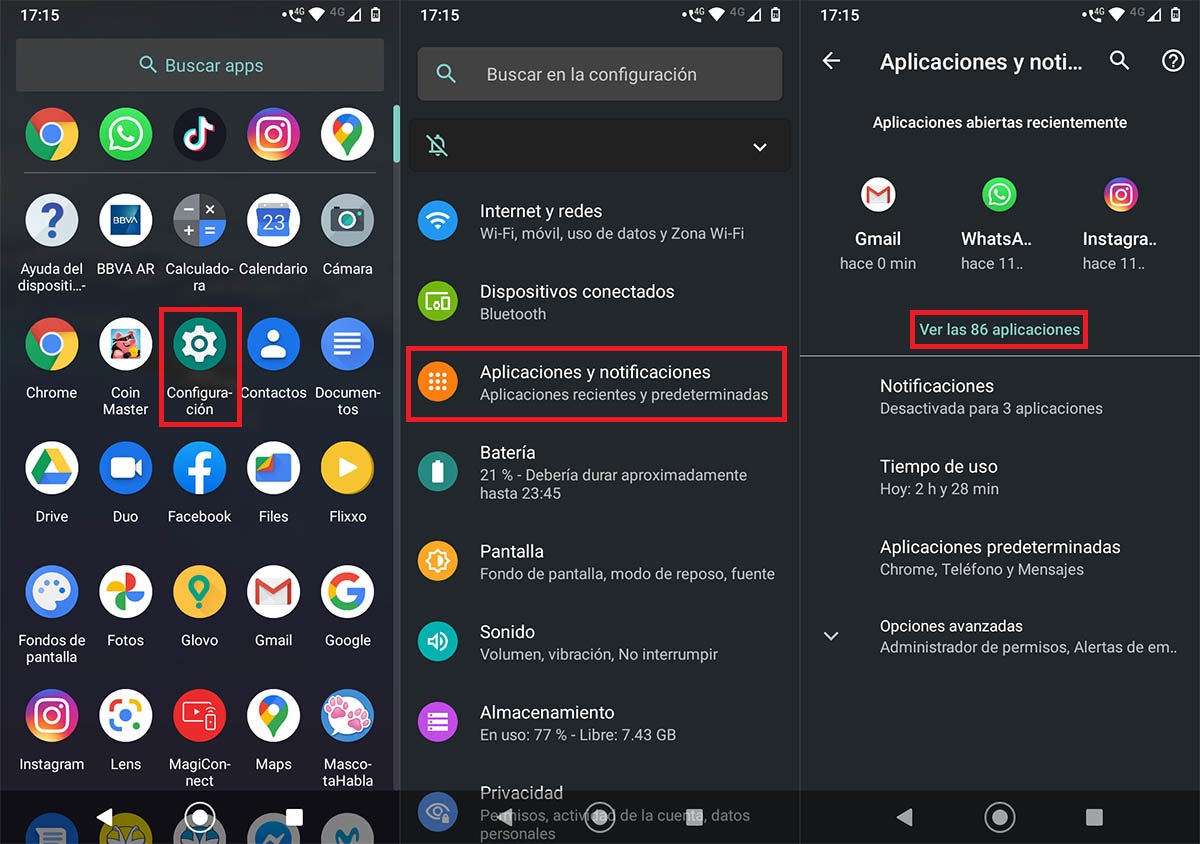Open Pantalla settings

click(x=600, y=561)
